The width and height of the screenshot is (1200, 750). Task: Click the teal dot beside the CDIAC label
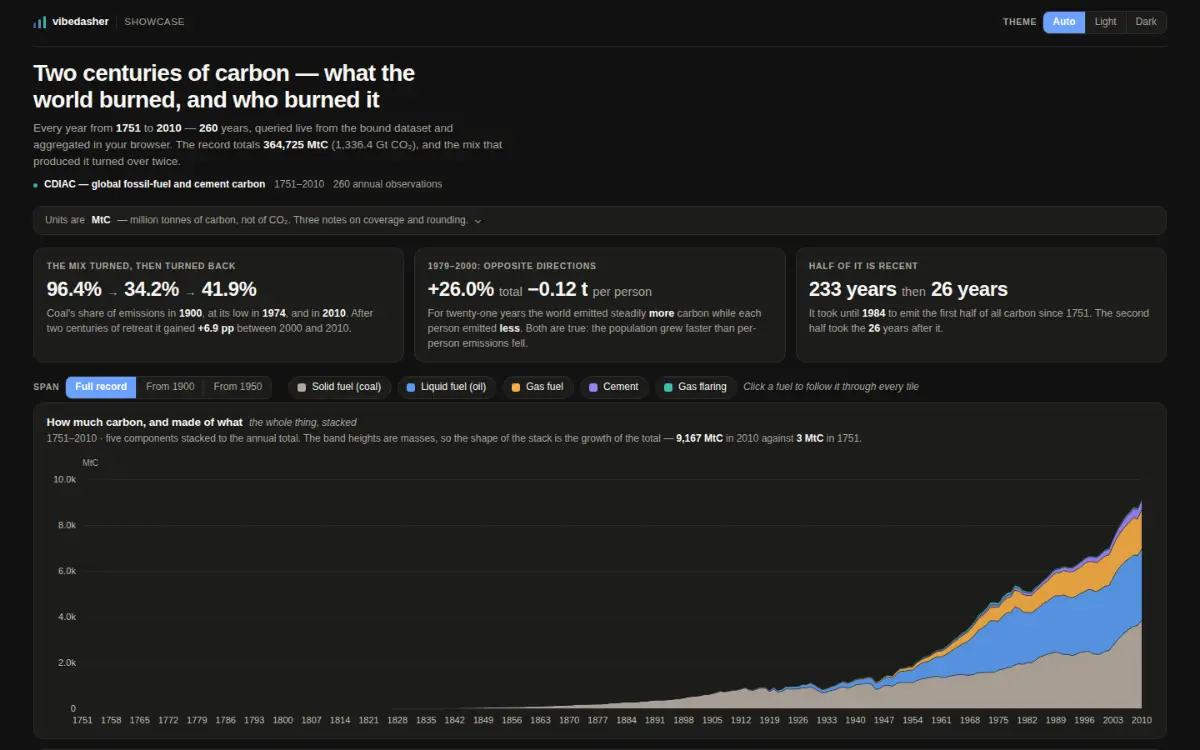tap(36, 185)
